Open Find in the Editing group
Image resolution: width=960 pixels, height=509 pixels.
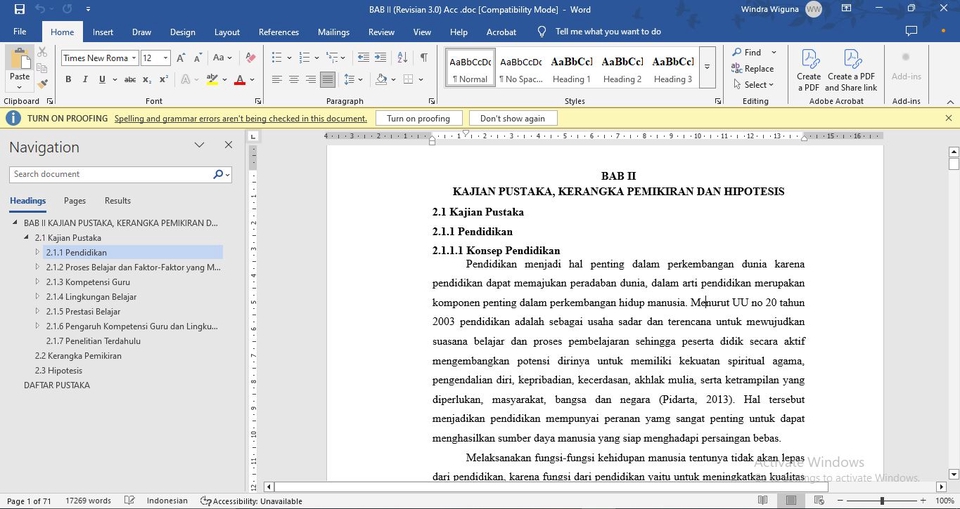coord(747,53)
